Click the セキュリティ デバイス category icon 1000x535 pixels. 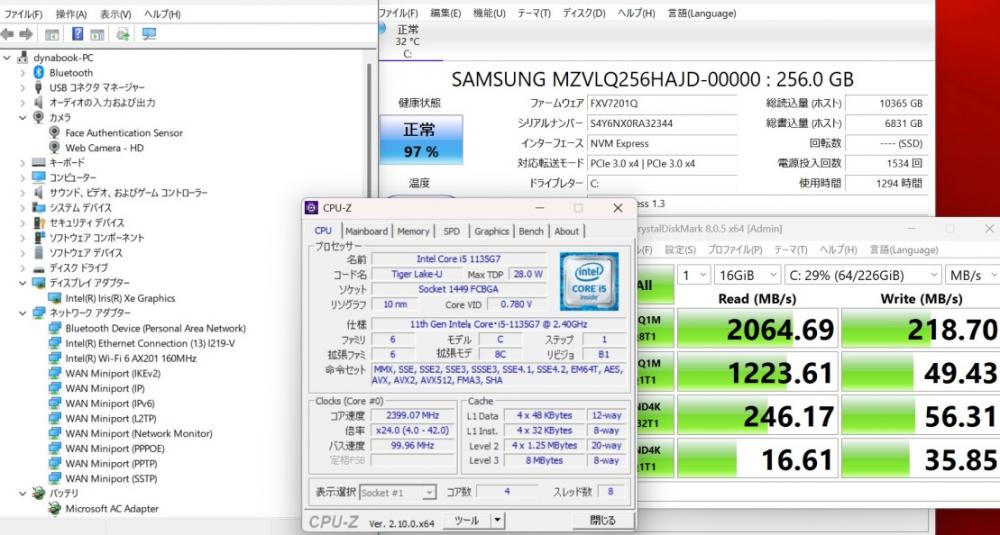coord(38,223)
